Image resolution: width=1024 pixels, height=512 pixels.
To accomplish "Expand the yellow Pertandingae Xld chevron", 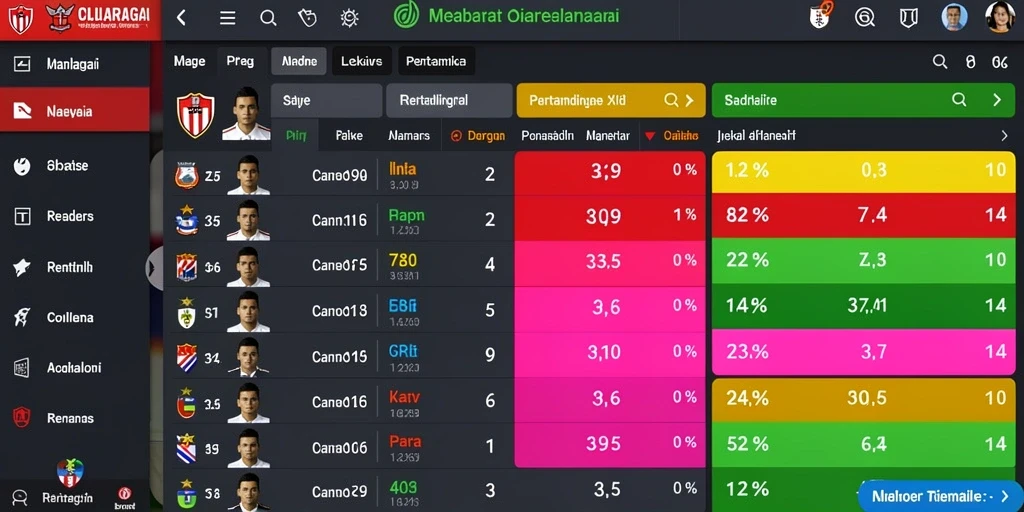I will [x=689, y=101].
